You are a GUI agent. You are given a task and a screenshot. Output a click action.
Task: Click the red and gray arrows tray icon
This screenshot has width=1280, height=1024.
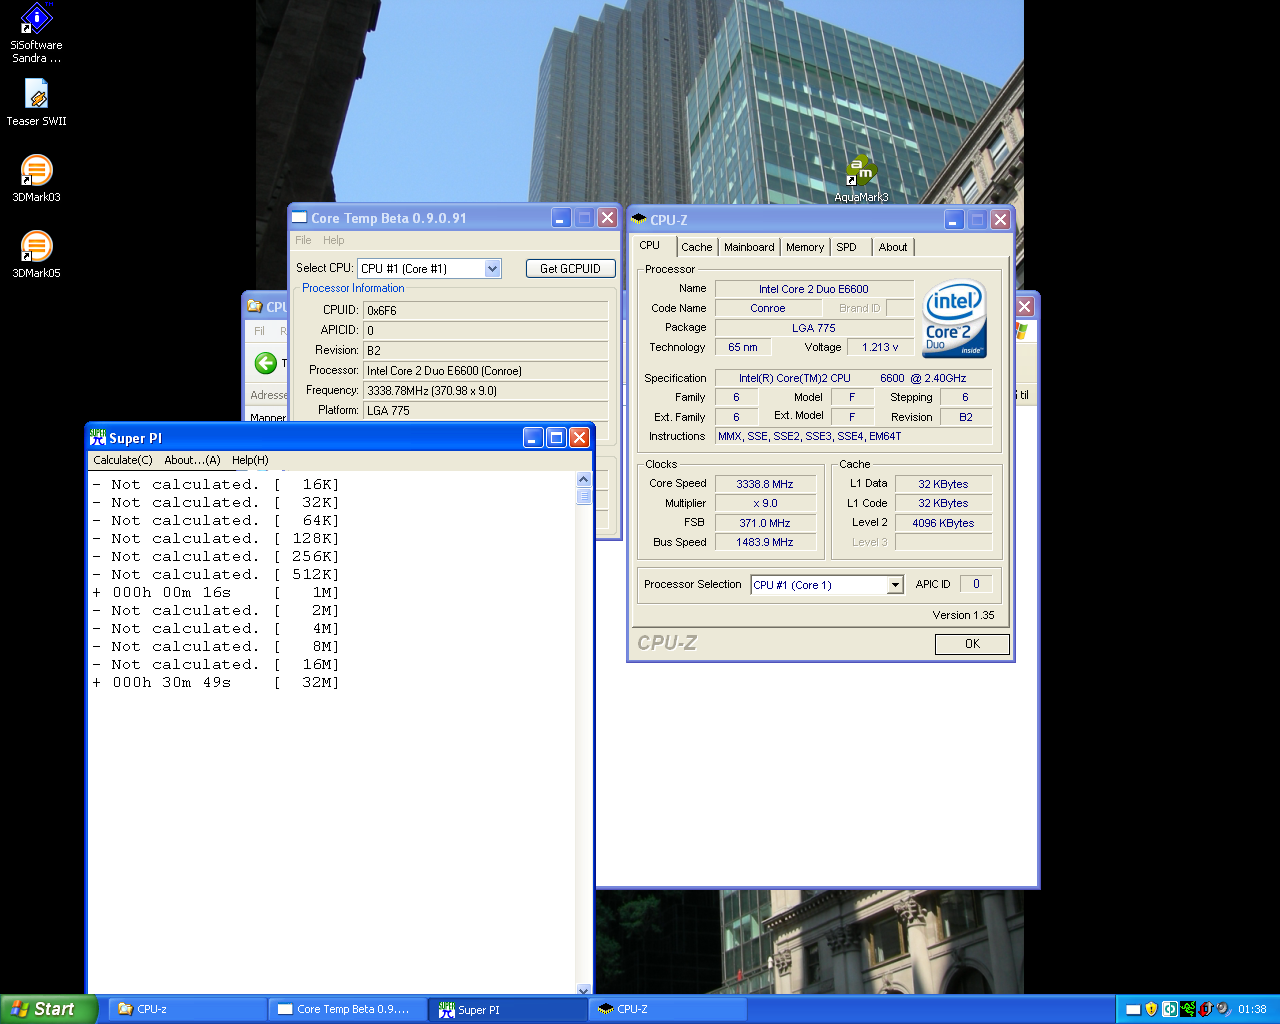1205,1009
